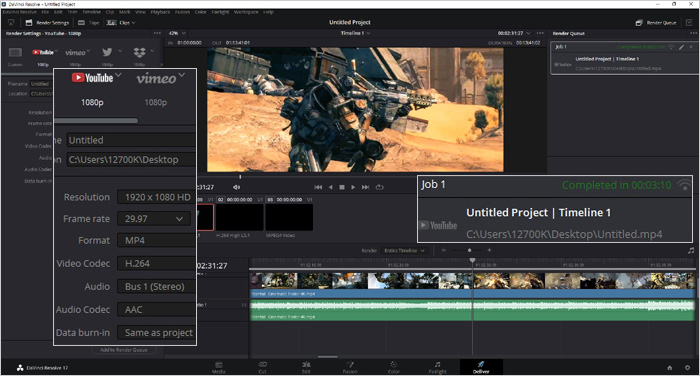Open the Timeline 1 selector dropdown
Image resolution: width=700 pixels, height=376 pixels.
click(355, 33)
